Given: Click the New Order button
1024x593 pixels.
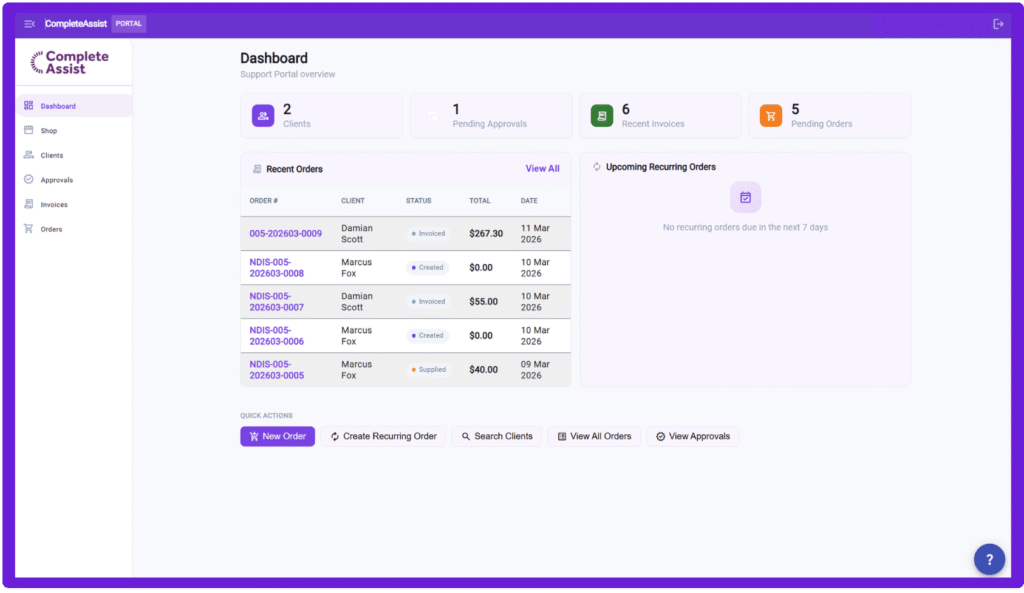Looking at the screenshot, I should coord(277,436).
